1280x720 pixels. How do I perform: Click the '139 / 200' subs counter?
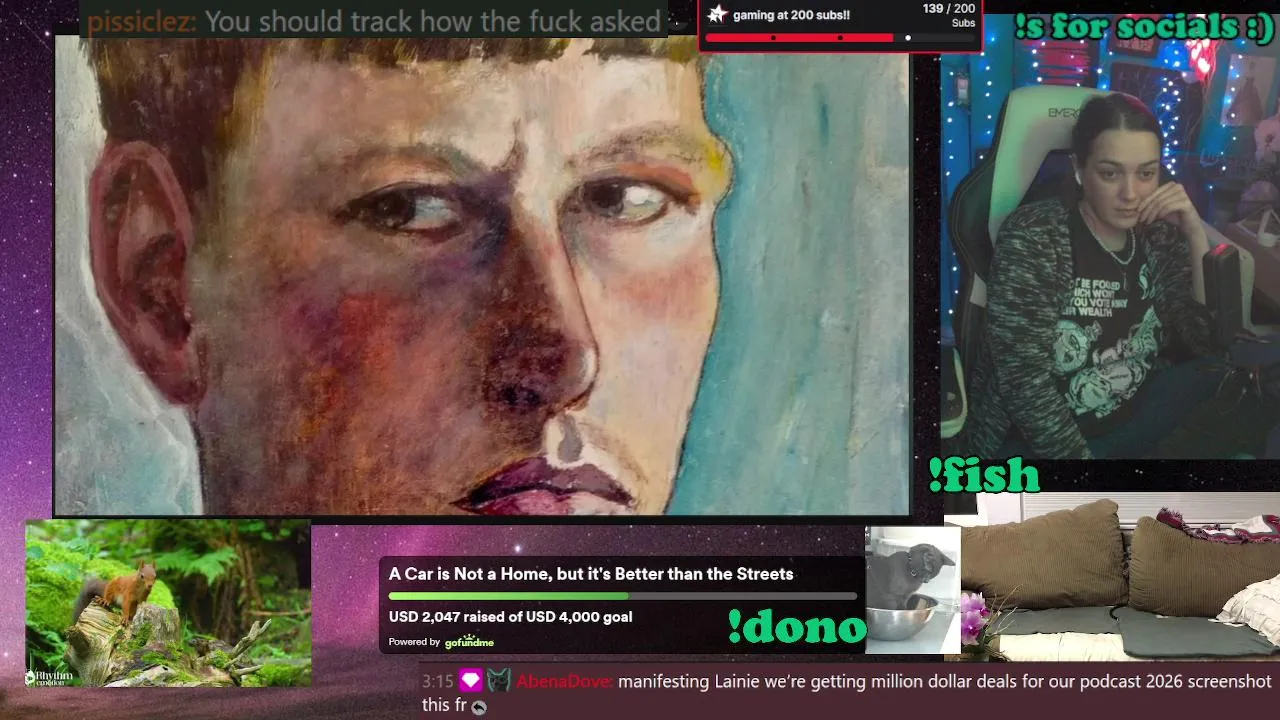coord(948,9)
